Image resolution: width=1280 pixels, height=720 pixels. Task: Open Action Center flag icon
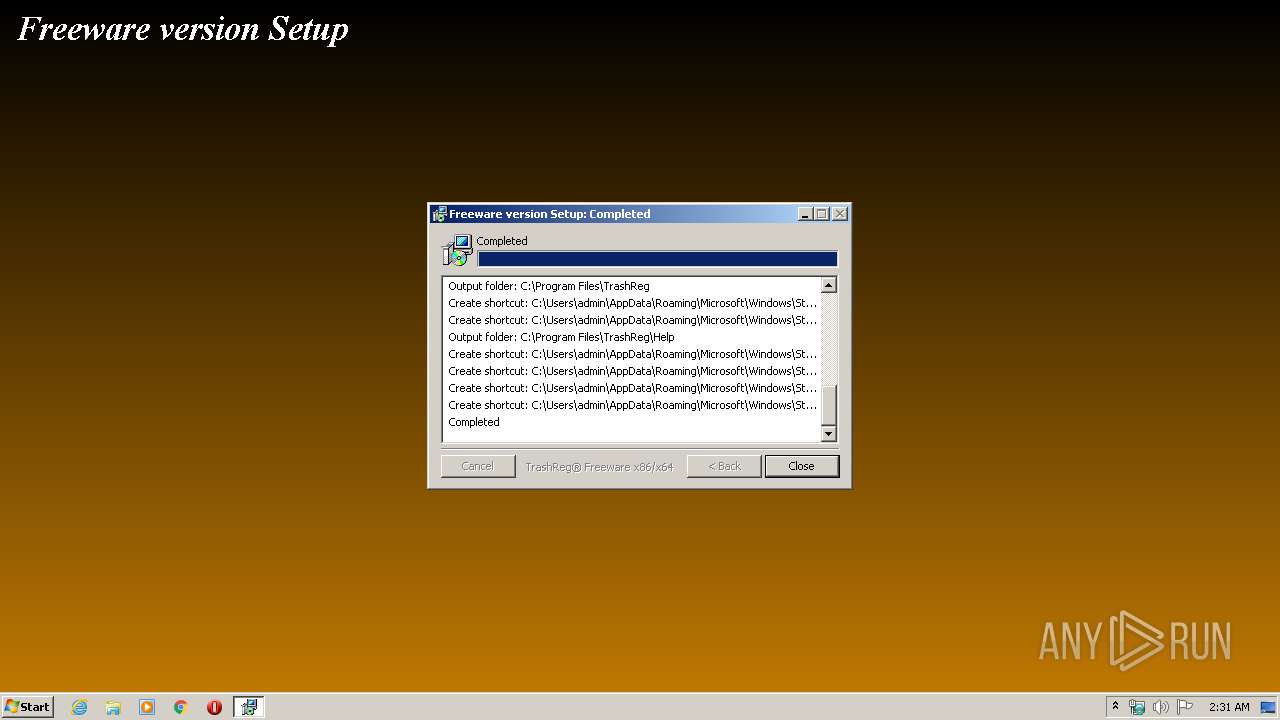coord(1185,707)
